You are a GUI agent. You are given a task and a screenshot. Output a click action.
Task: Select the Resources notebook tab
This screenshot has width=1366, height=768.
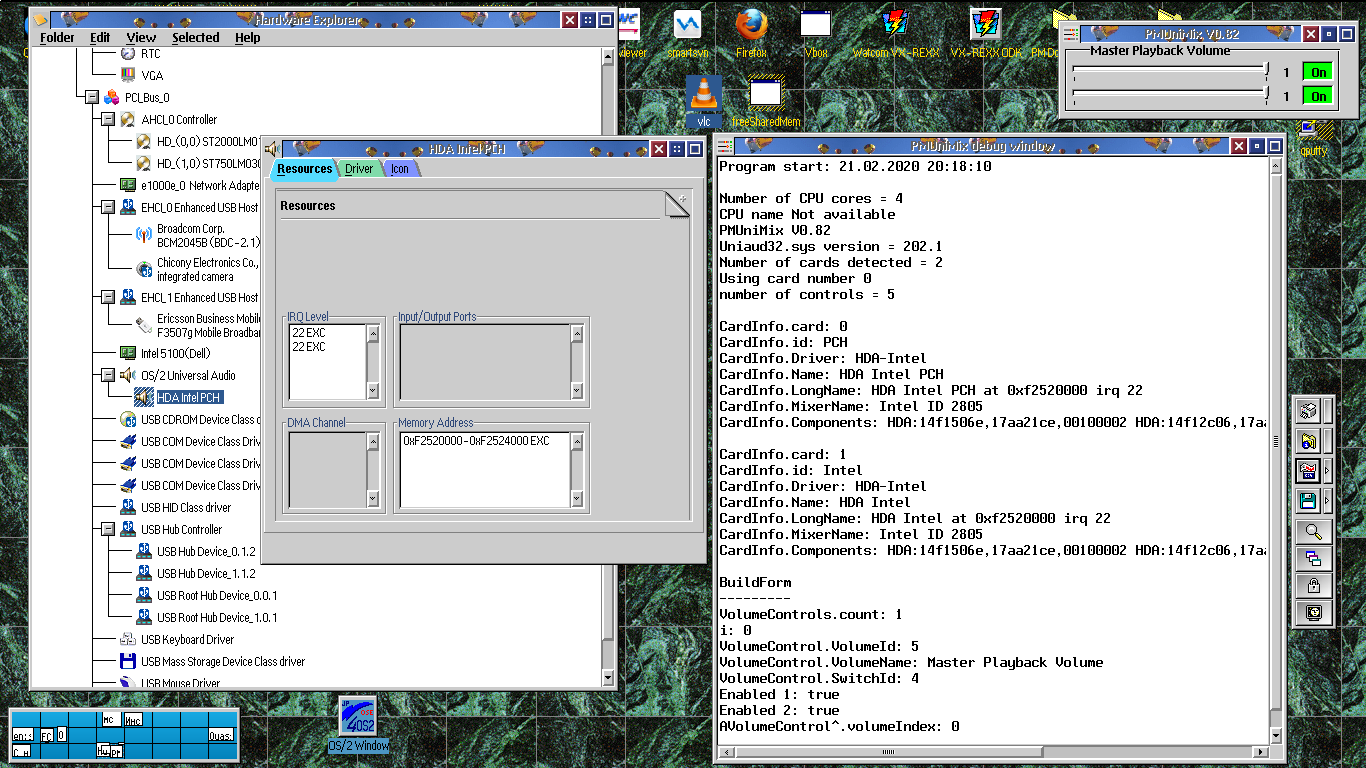tap(304, 169)
